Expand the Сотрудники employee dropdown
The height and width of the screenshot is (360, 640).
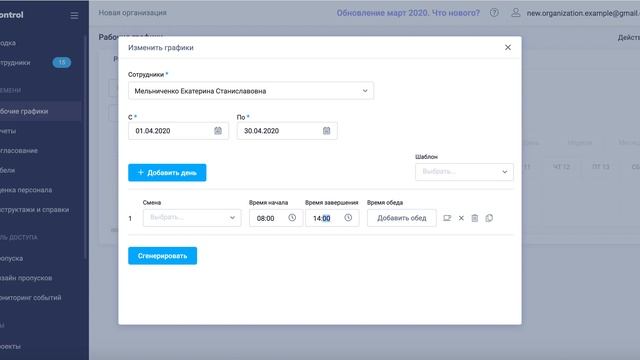click(251, 91)
